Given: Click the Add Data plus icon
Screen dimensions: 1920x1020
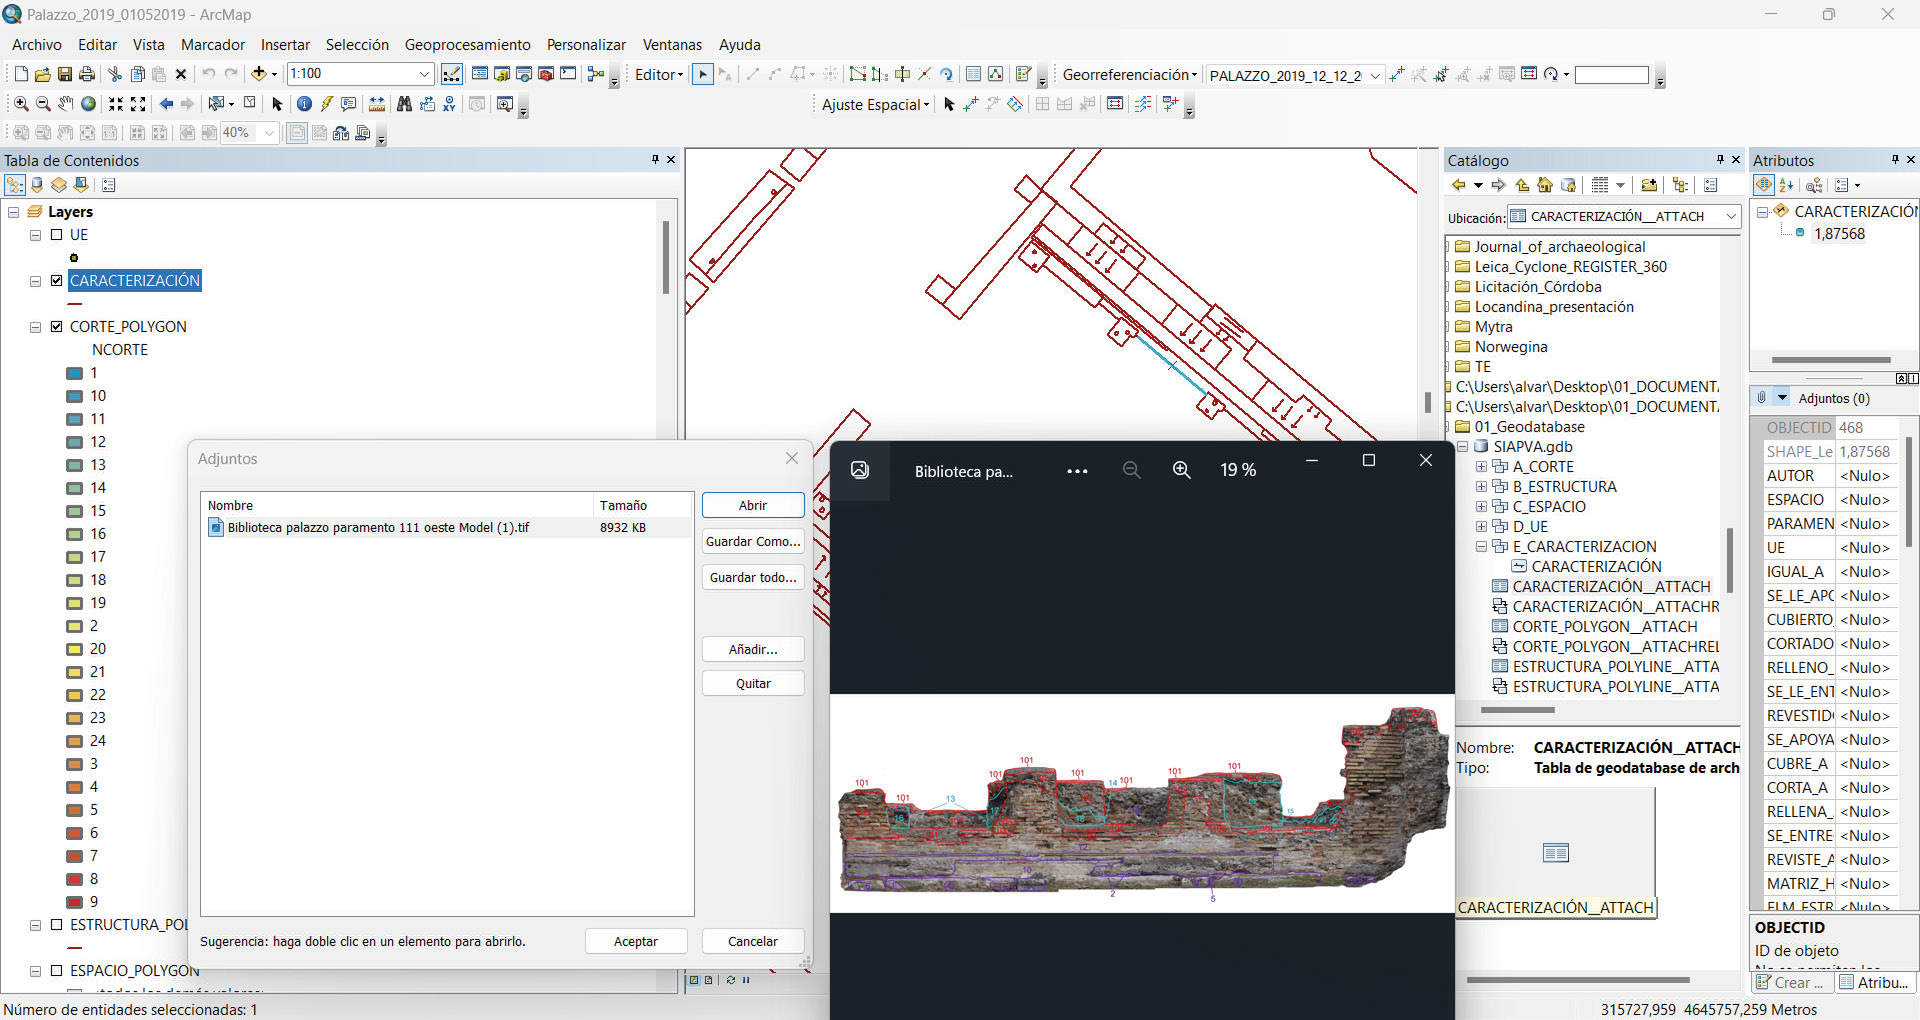Looking at the screenshot, I should click(x=259, y=74).
